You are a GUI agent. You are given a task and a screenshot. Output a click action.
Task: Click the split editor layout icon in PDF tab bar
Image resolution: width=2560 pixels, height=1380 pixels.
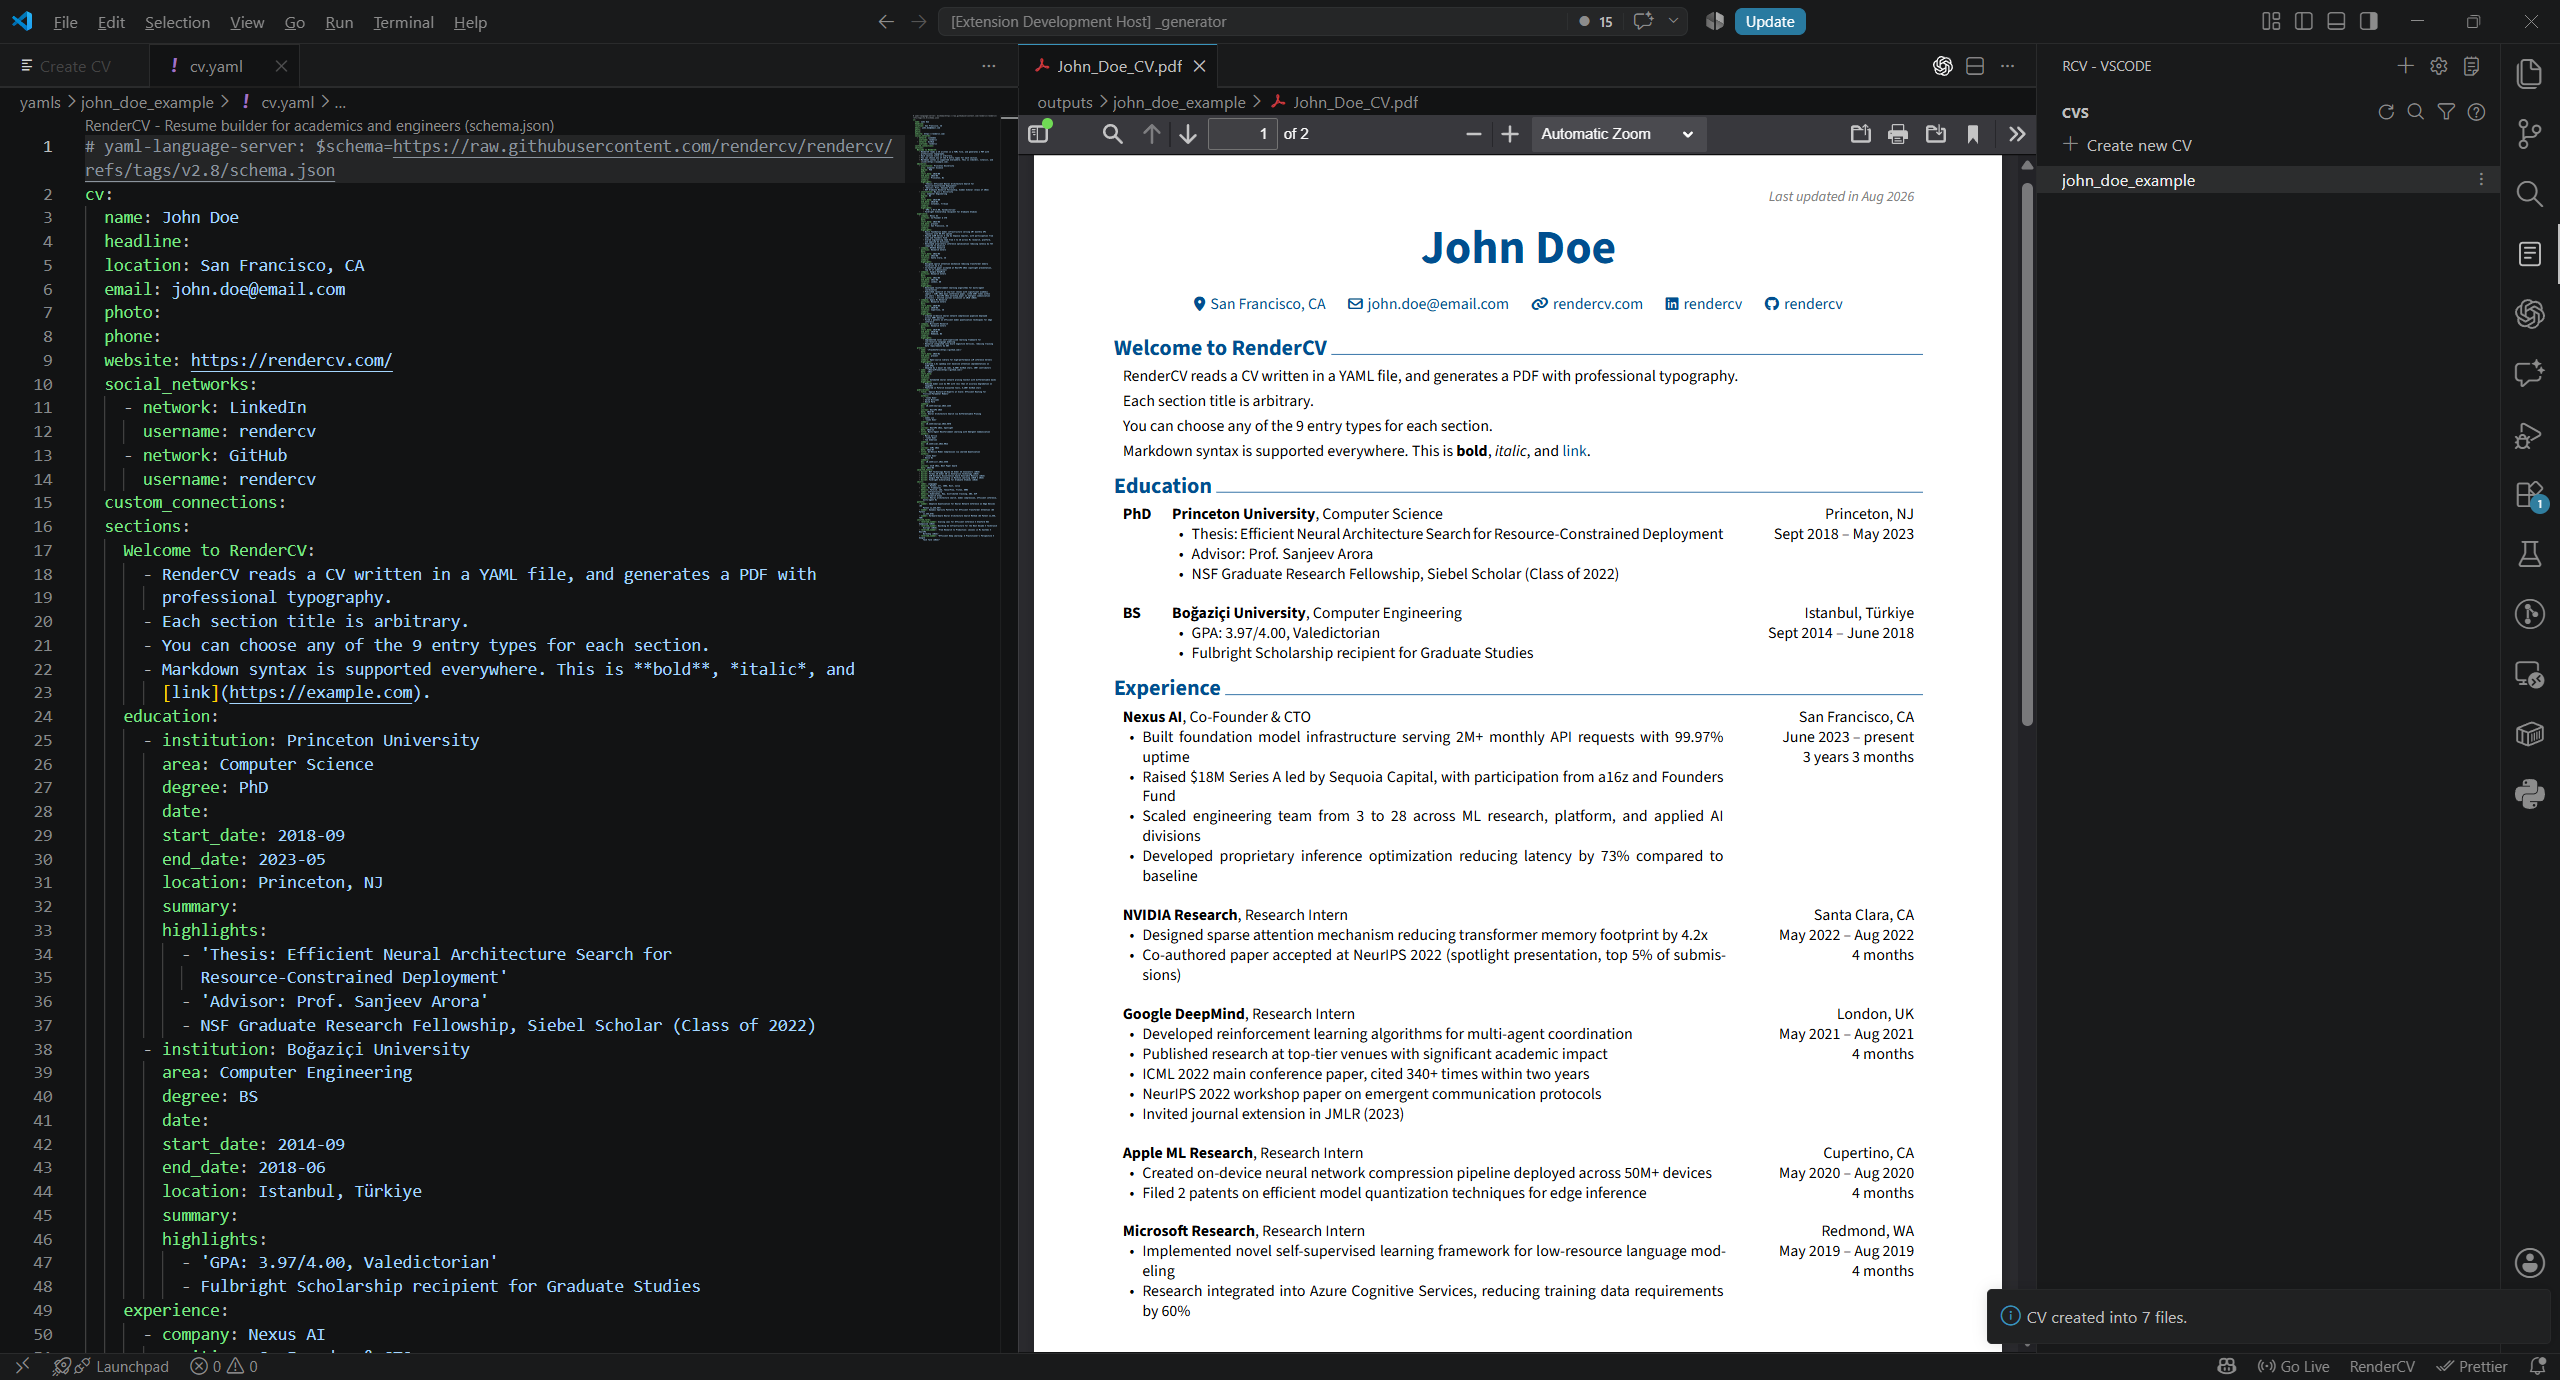1975,66
